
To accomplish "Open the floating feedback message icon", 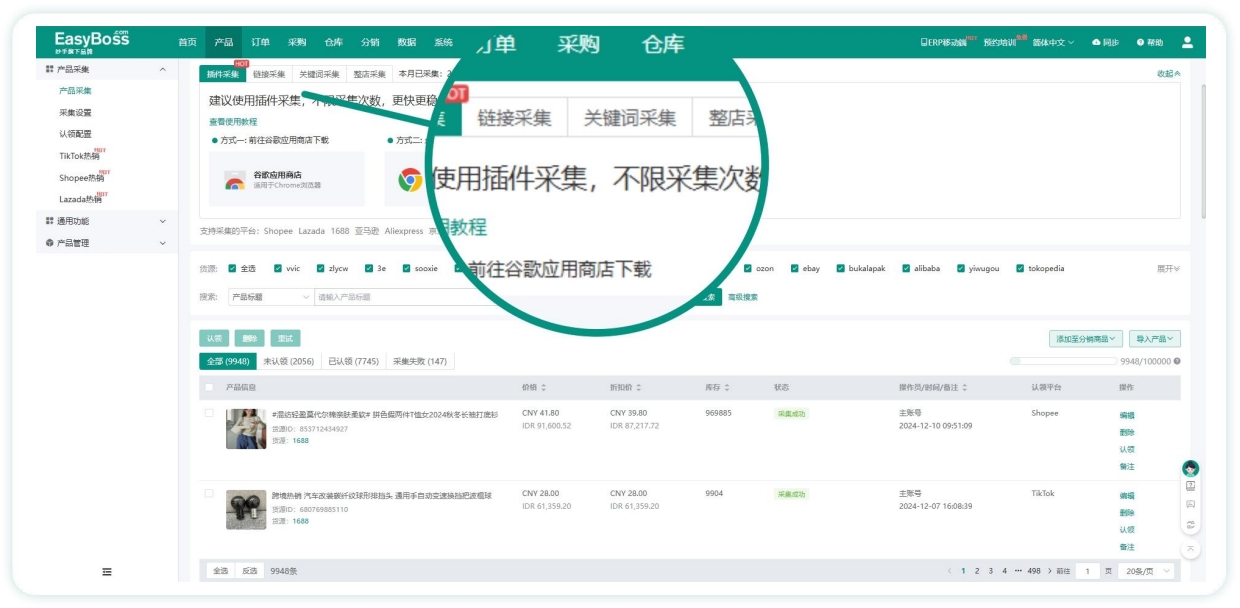I will point(1190,505).
